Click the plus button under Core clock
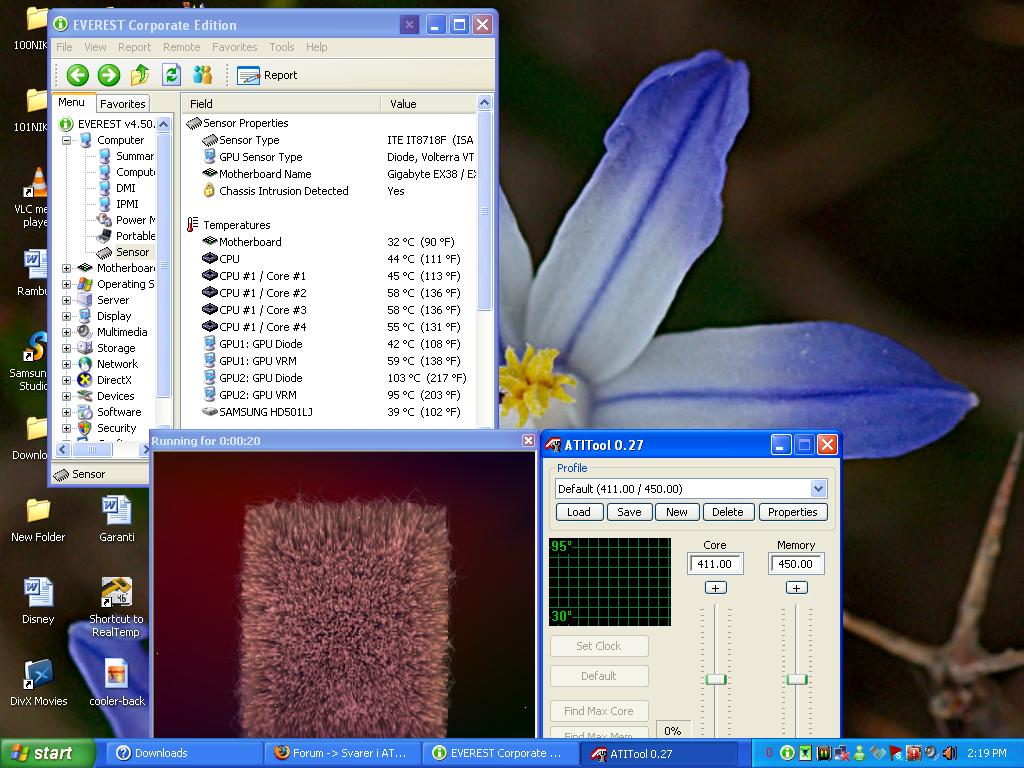 click(716, 588)
